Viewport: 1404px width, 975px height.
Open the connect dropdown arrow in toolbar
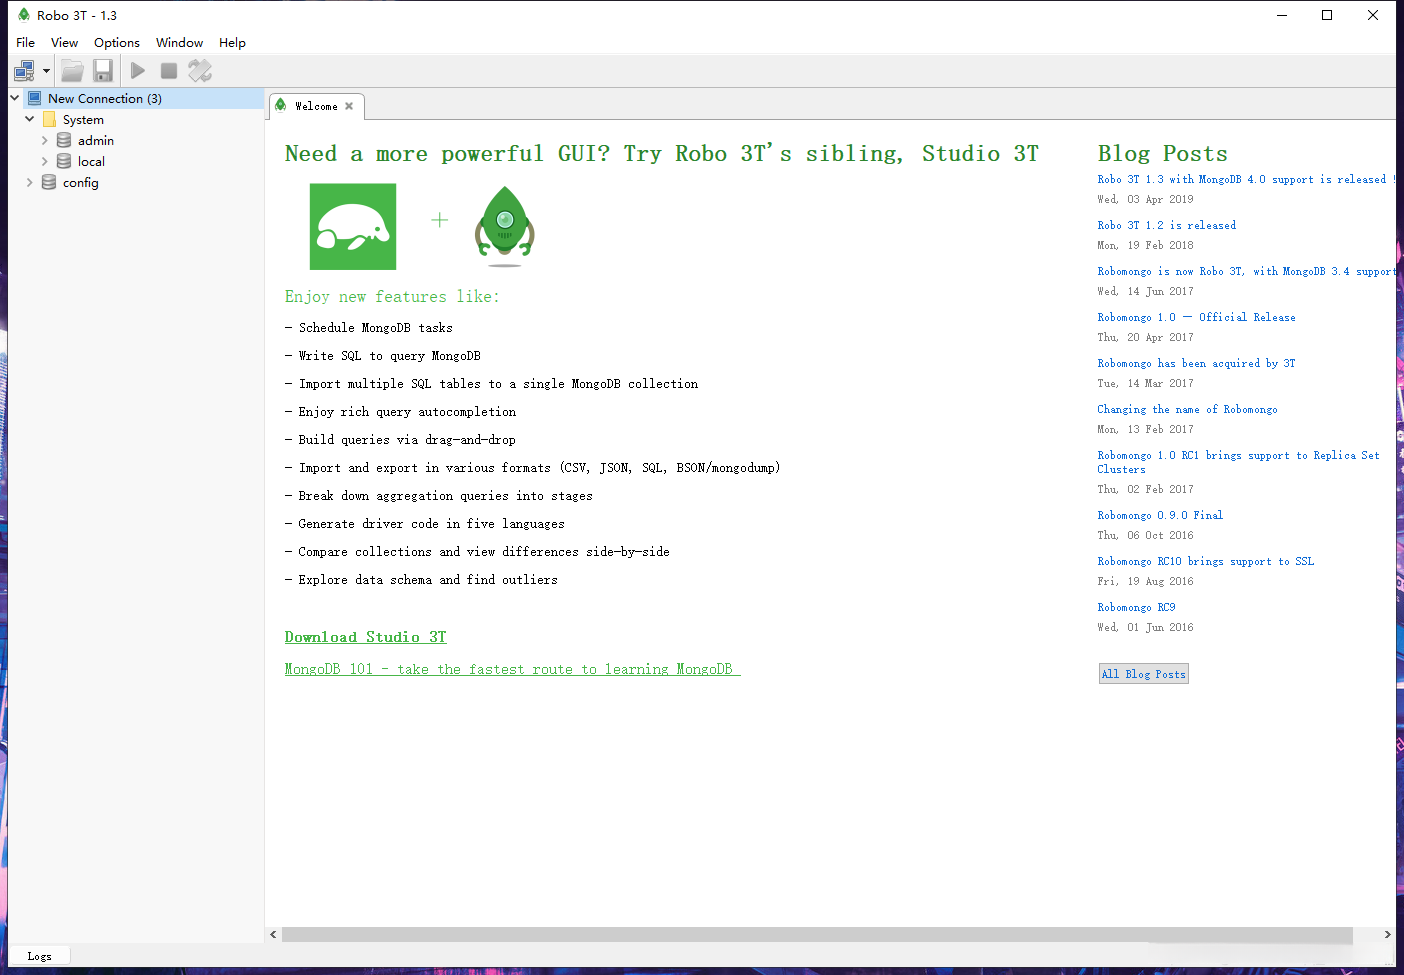coord(46,71)
